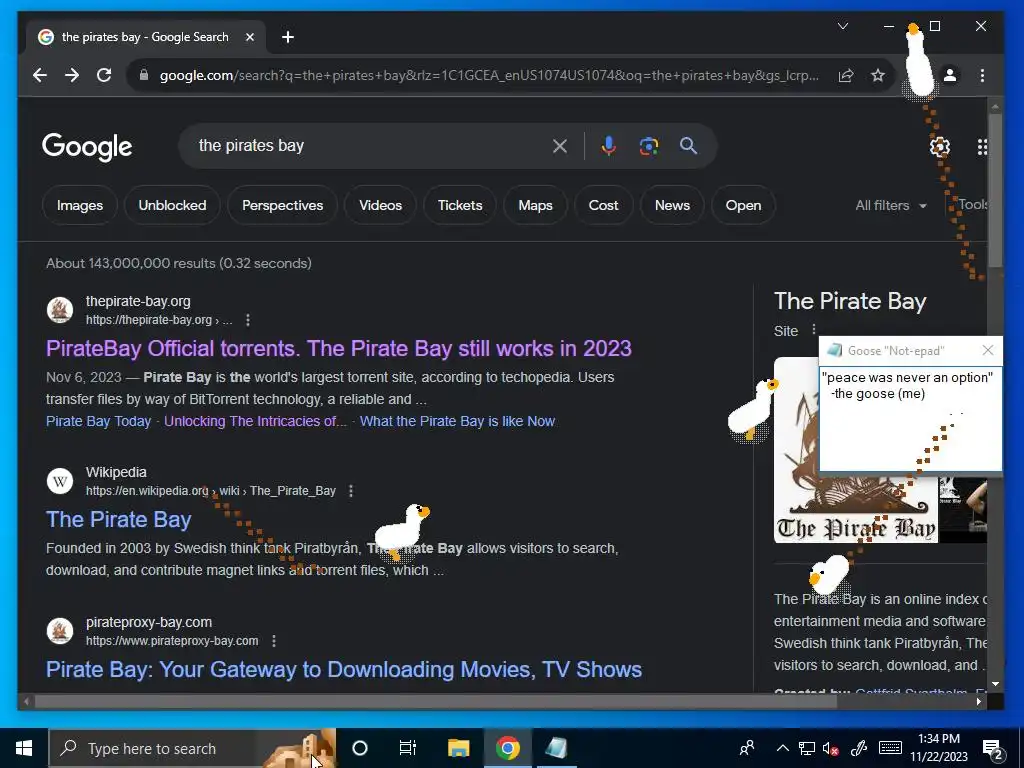Open the Chrome profile icon

click(950, 75)
